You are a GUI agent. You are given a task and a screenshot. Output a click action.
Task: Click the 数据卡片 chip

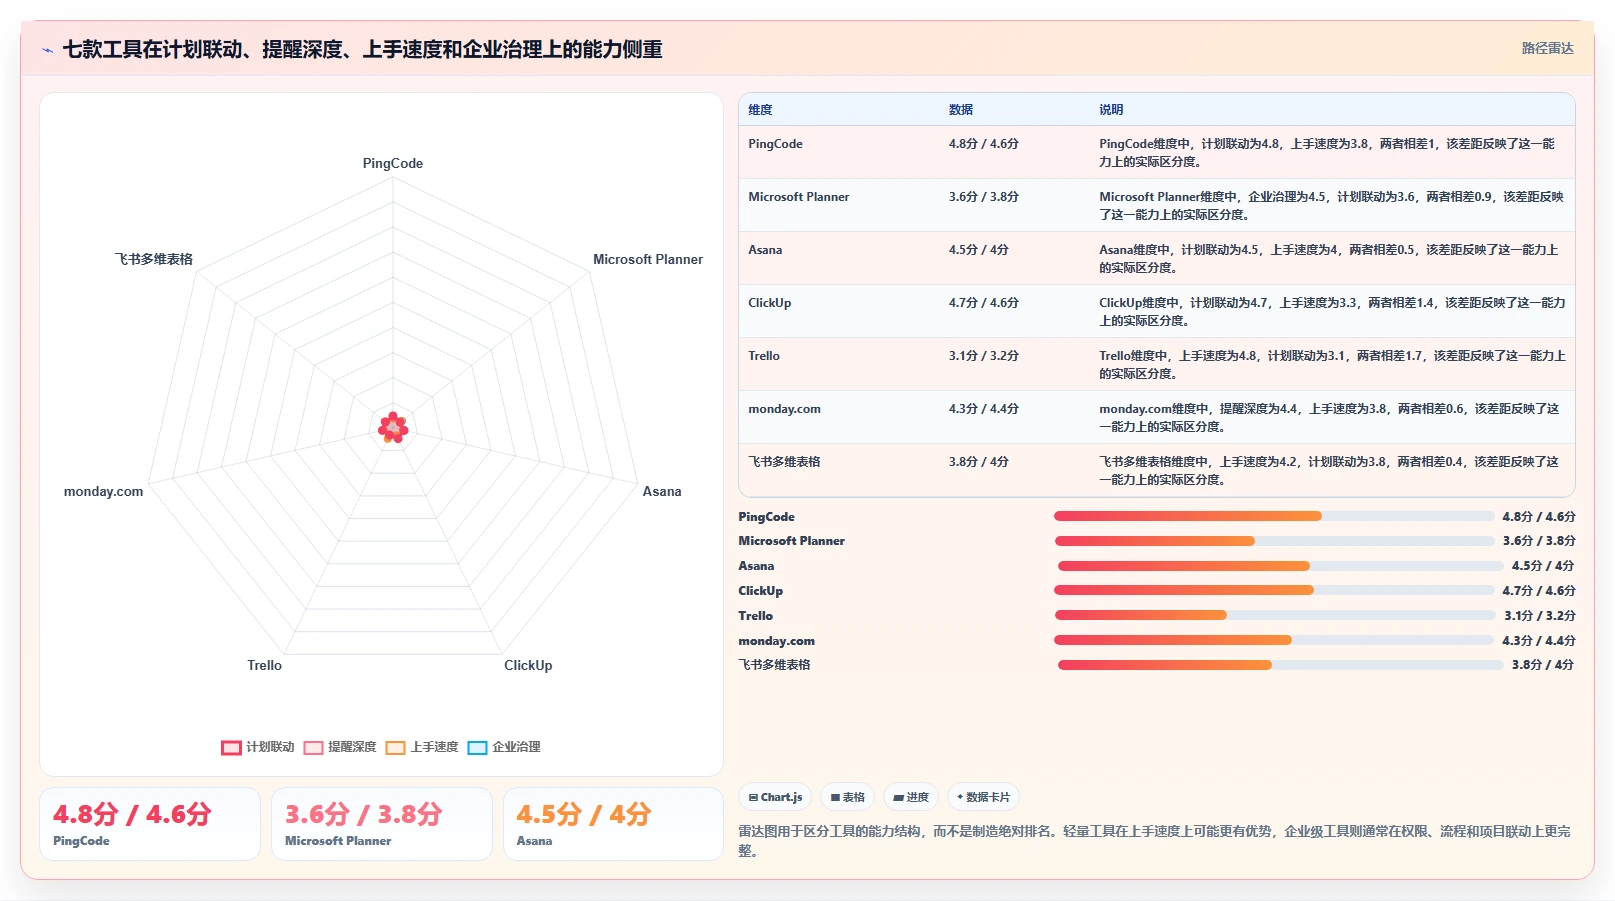(983, 797)
